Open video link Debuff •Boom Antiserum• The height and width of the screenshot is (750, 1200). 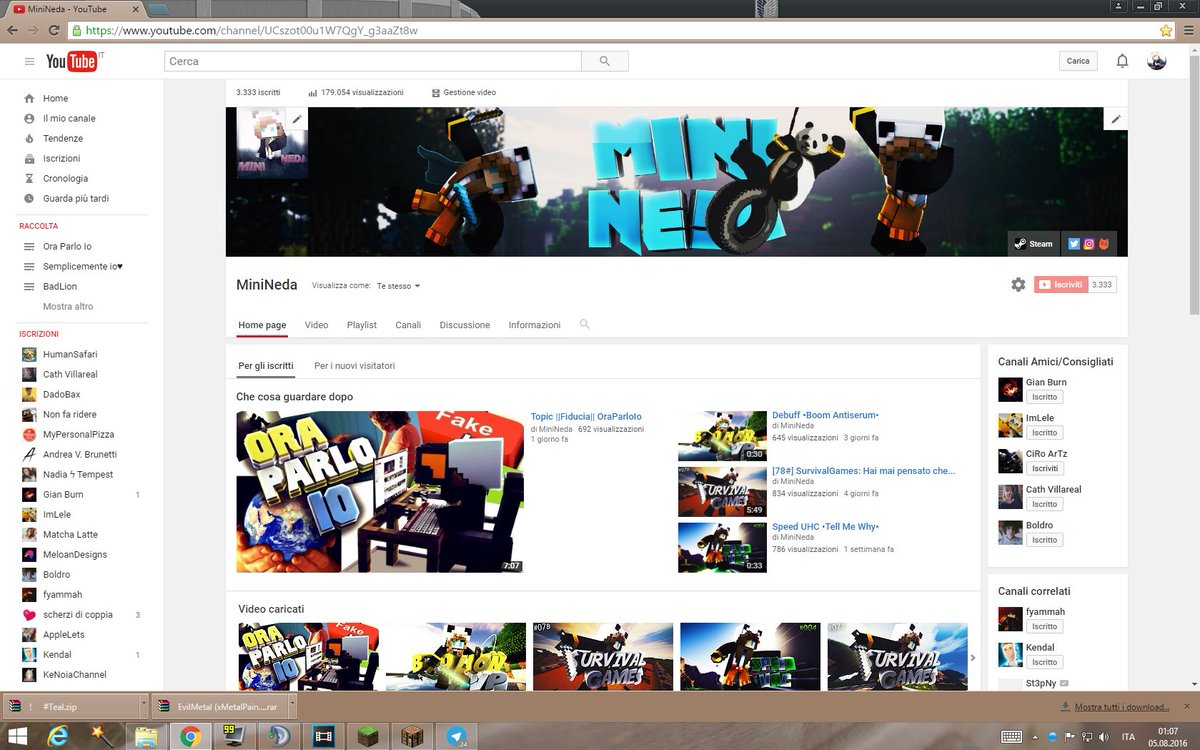[x=825, y=415]
